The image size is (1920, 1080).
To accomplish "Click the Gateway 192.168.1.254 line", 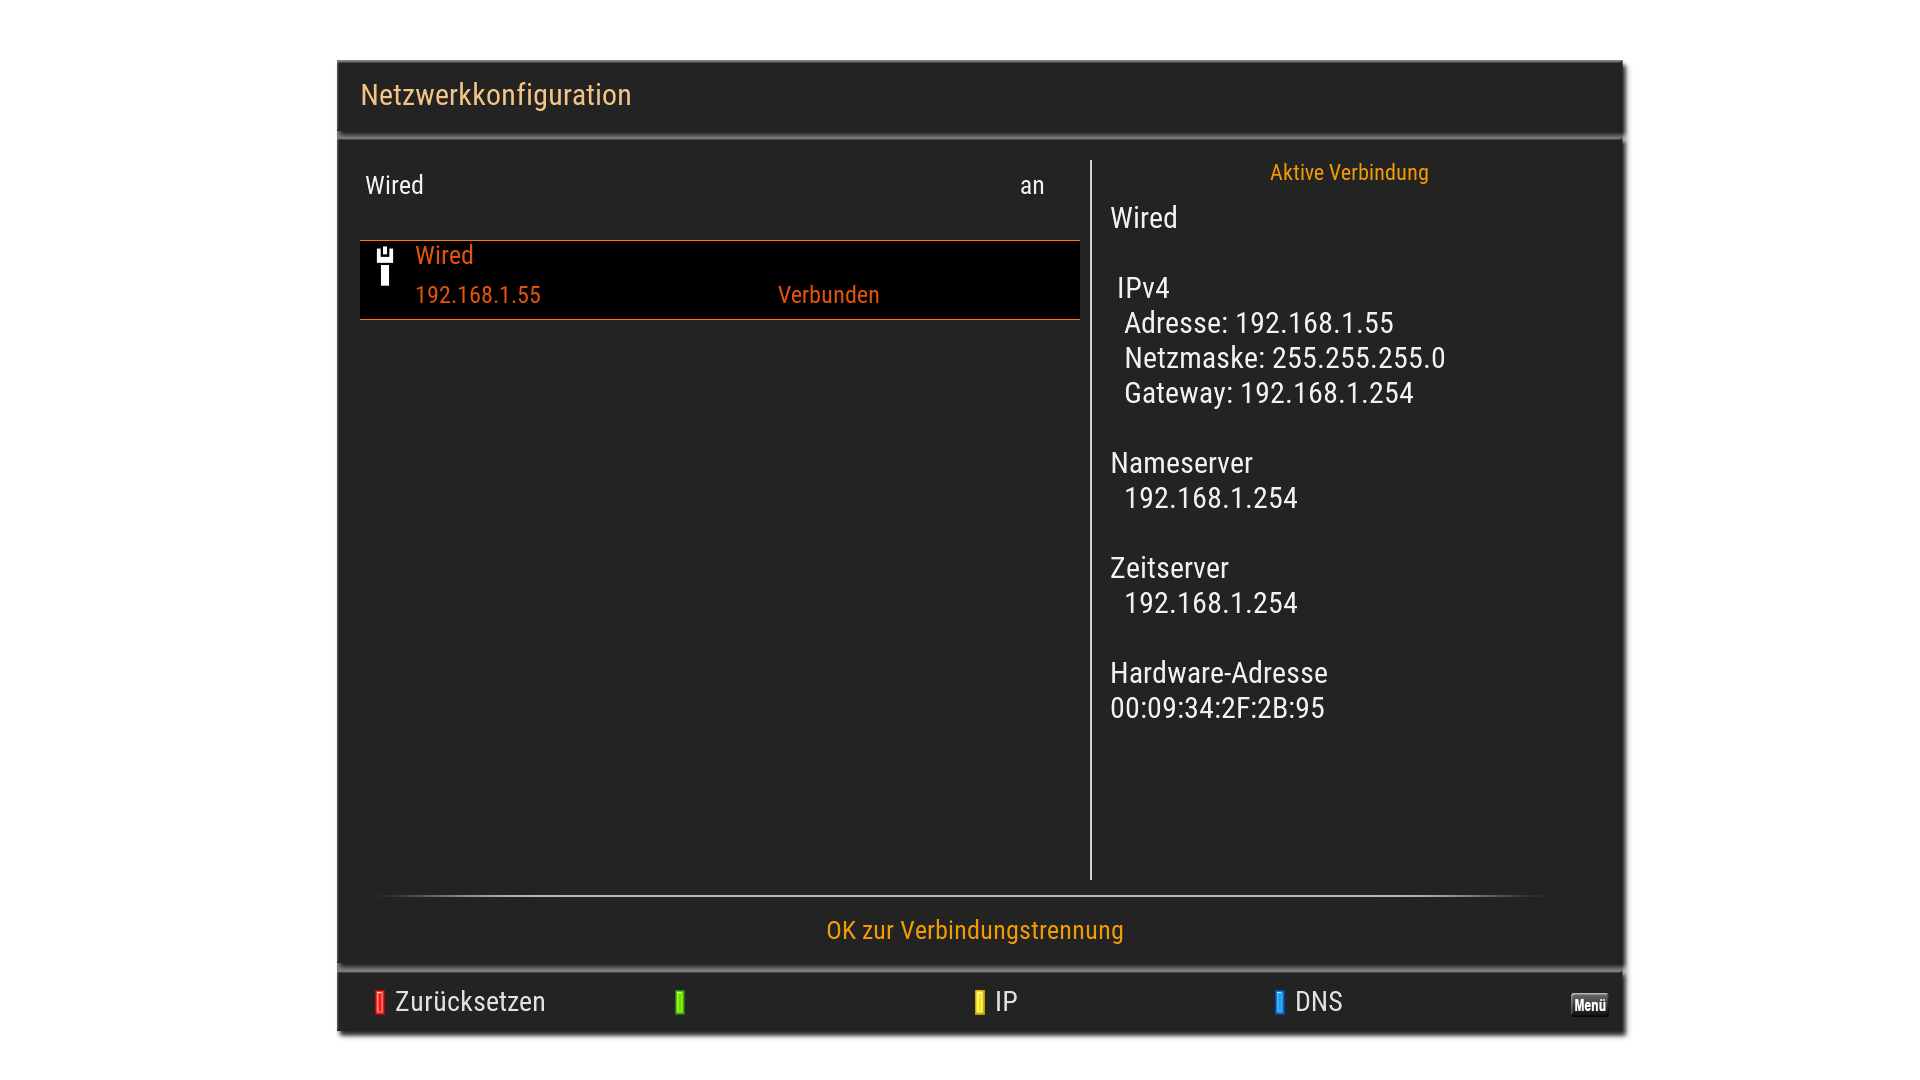I will pos(1268,393).
